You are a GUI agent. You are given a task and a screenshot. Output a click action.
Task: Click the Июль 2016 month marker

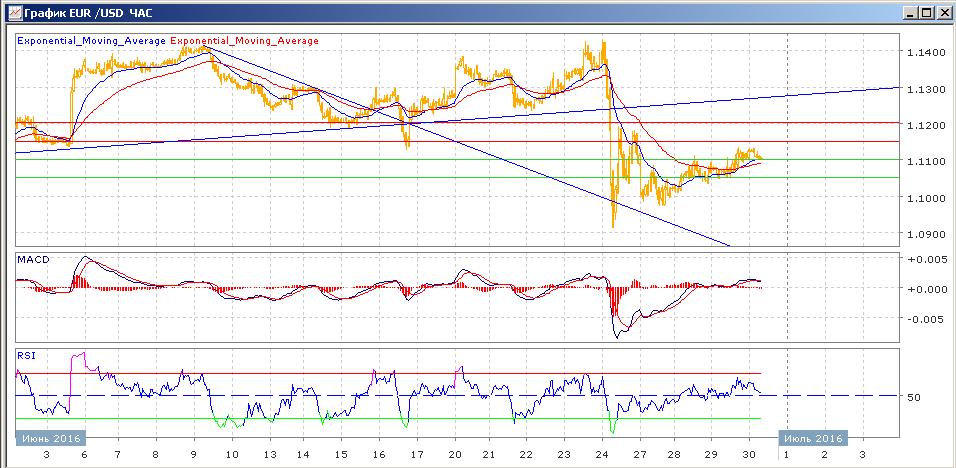(813, 438)
